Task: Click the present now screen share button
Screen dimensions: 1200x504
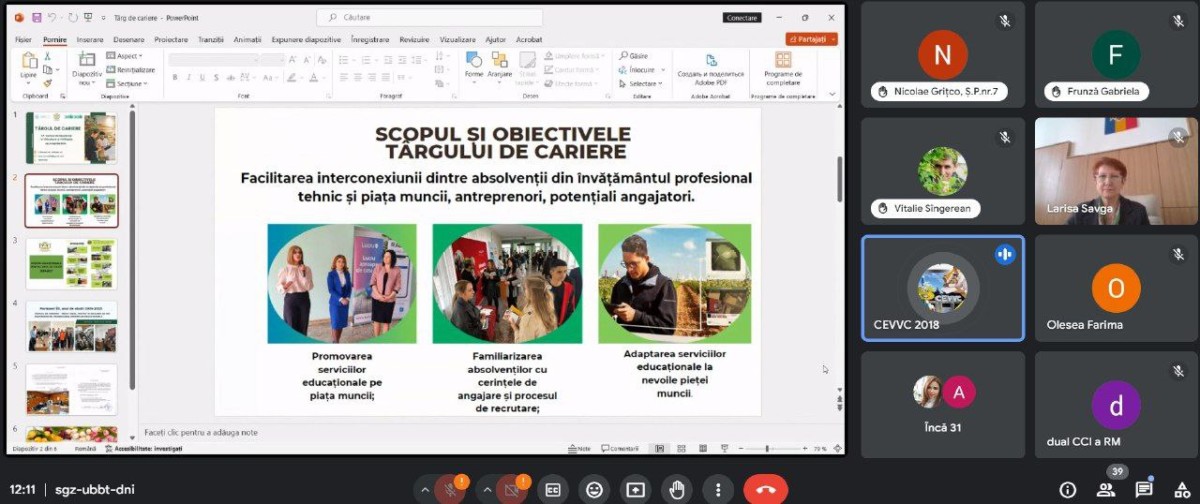Action: (635, 490)
